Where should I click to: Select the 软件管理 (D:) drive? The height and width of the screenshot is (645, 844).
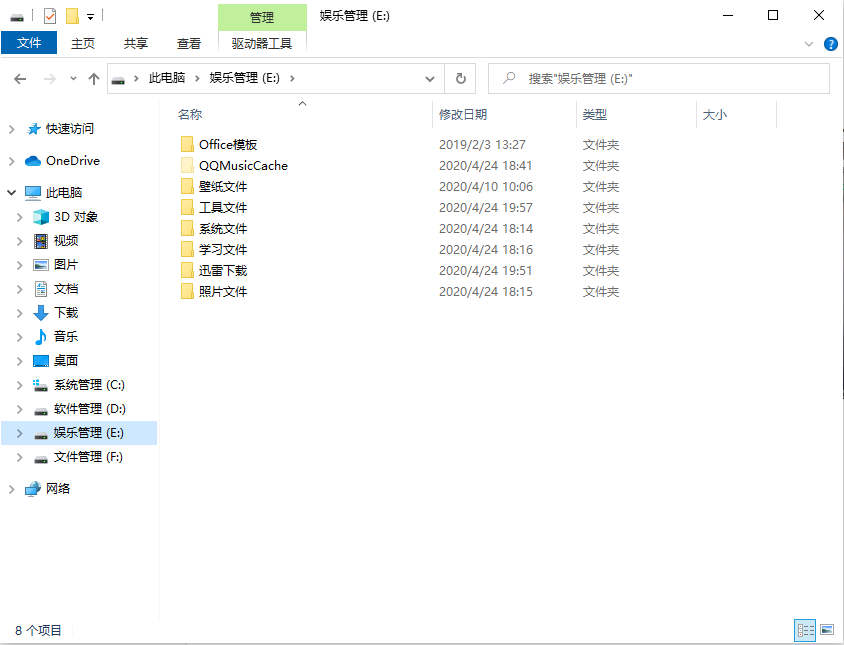[x=90, y=409]
